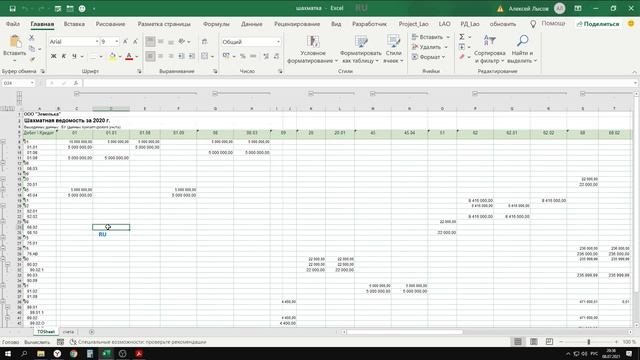
Task: Click into the formula bar
Action: [358, 83]
